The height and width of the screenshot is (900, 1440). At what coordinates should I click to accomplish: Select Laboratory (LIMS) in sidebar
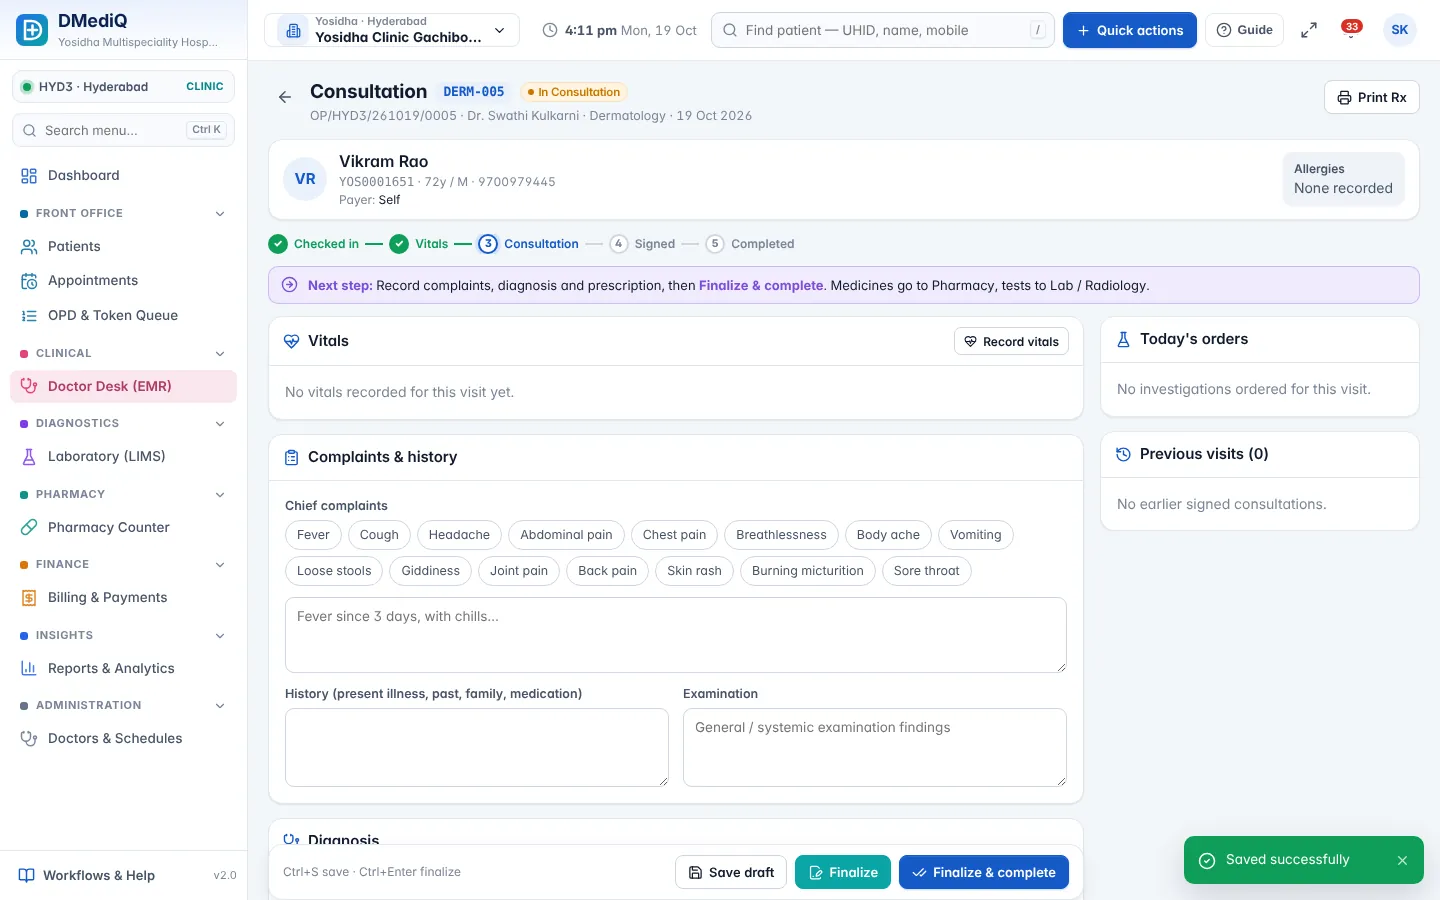click(123, 457)
